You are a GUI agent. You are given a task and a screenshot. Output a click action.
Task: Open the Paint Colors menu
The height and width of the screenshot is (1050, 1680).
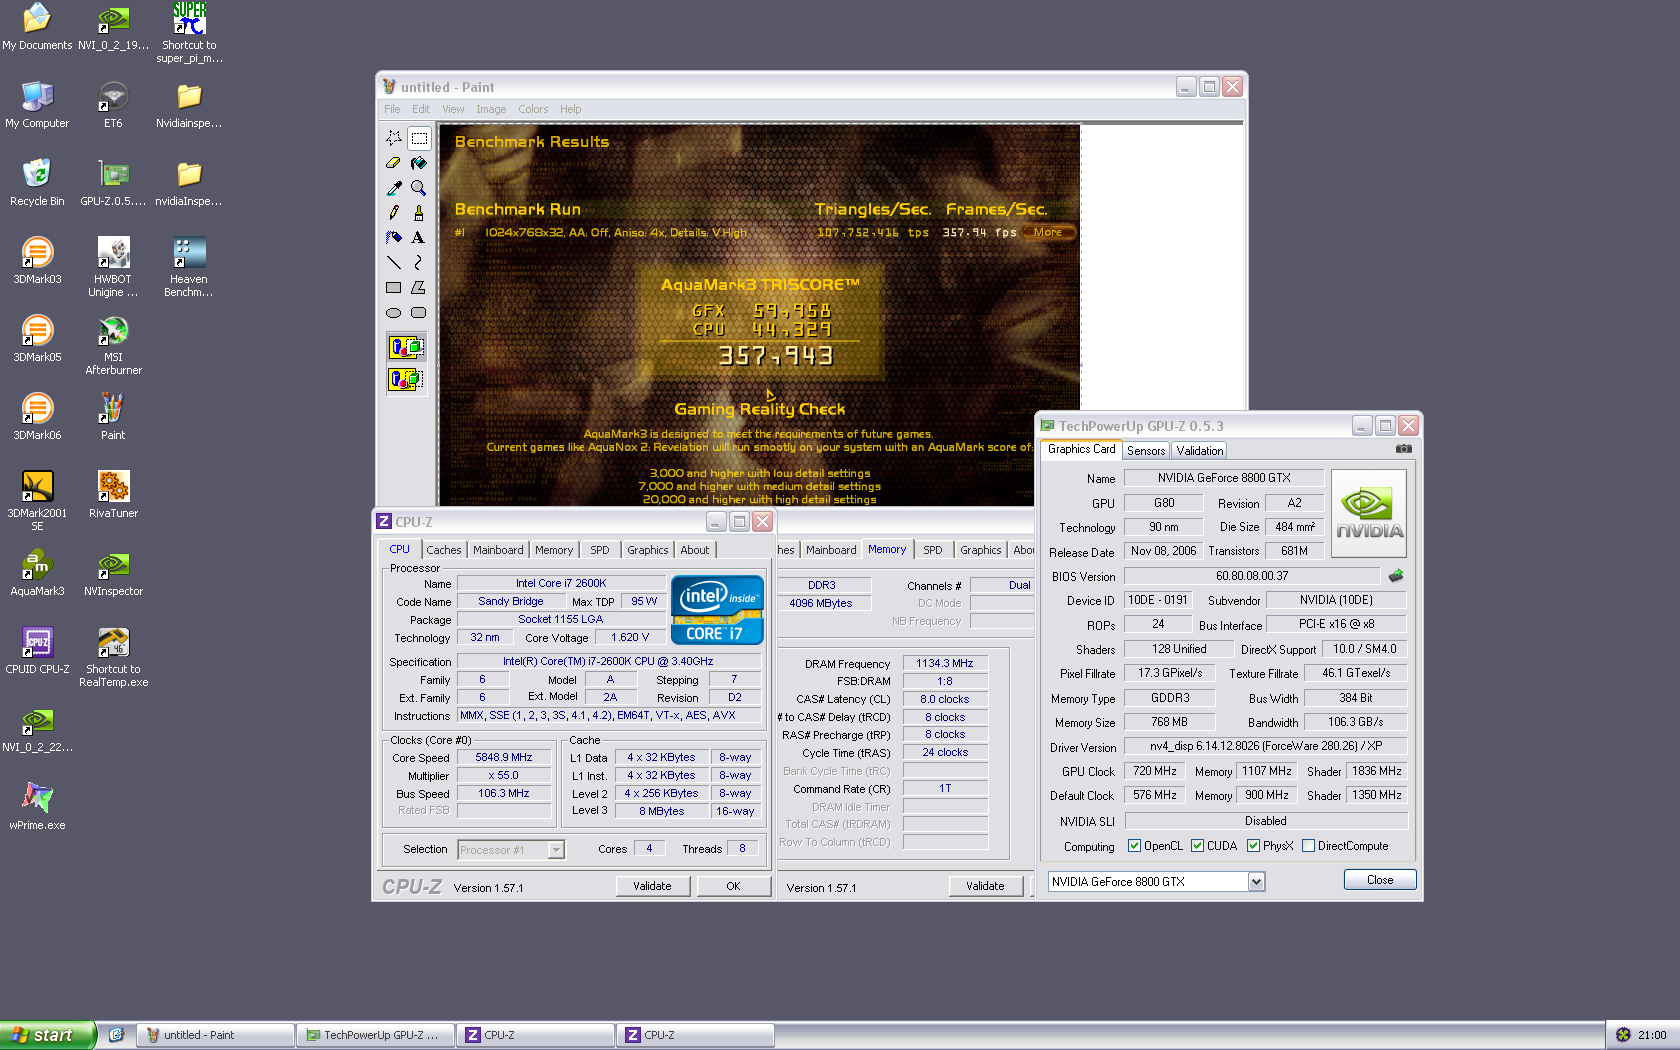[533, 109]
